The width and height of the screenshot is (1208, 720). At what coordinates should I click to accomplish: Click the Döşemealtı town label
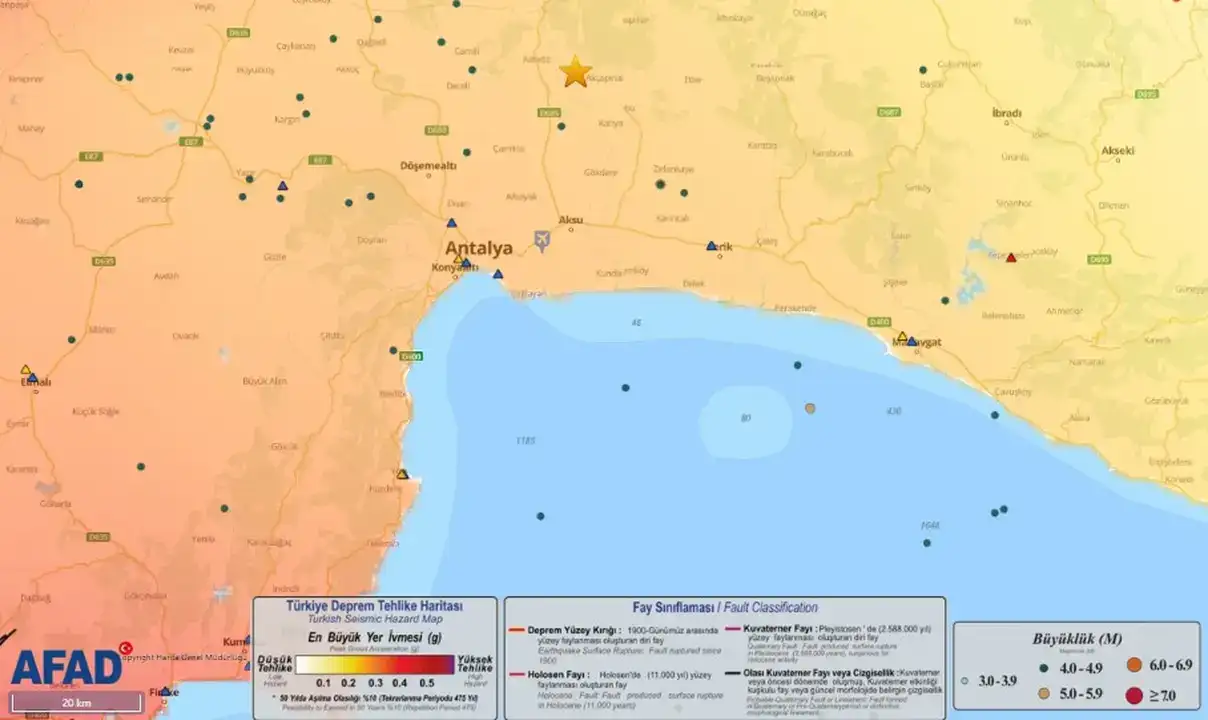(428, 166)
